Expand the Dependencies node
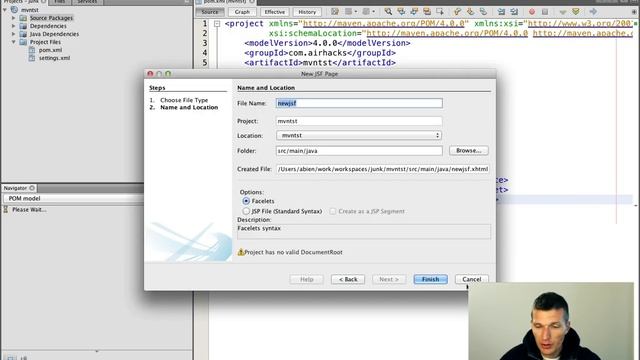 (x=13, y=26)
